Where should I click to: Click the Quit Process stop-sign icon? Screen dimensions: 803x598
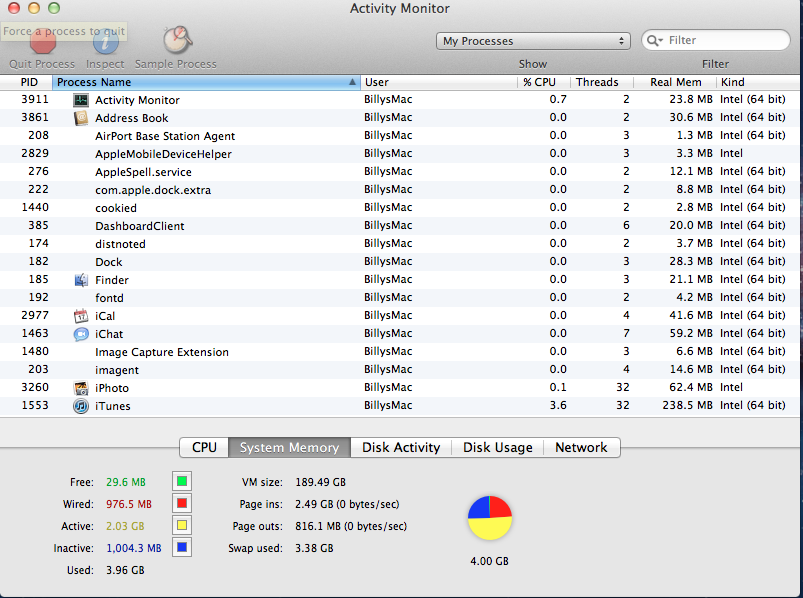point(43,41)
